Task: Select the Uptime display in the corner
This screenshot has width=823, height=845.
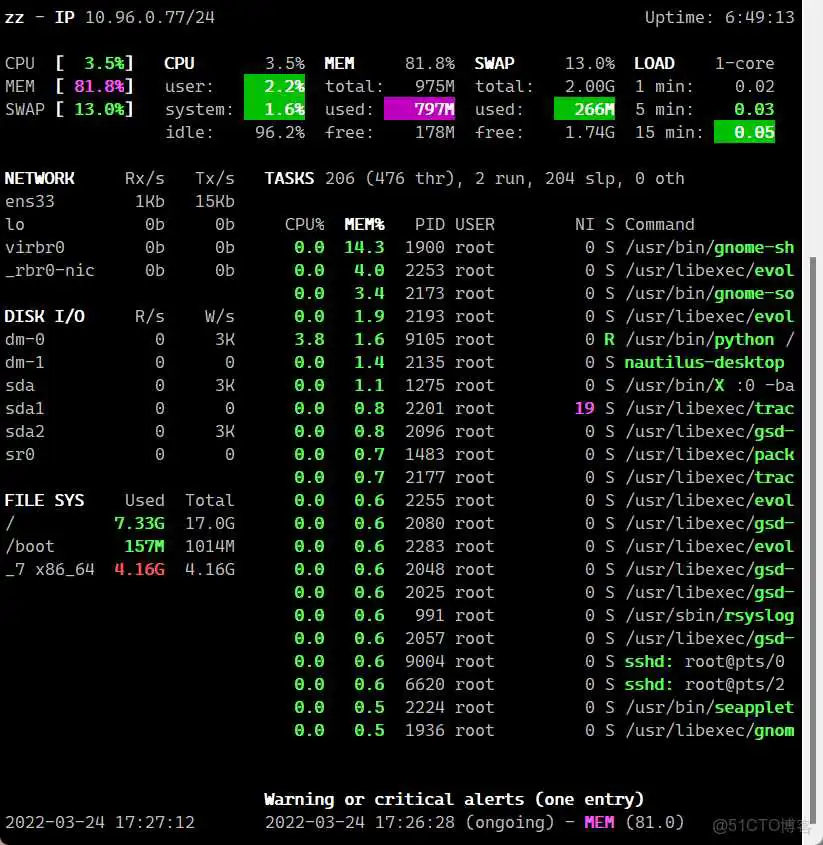Action: pos(719,16)
